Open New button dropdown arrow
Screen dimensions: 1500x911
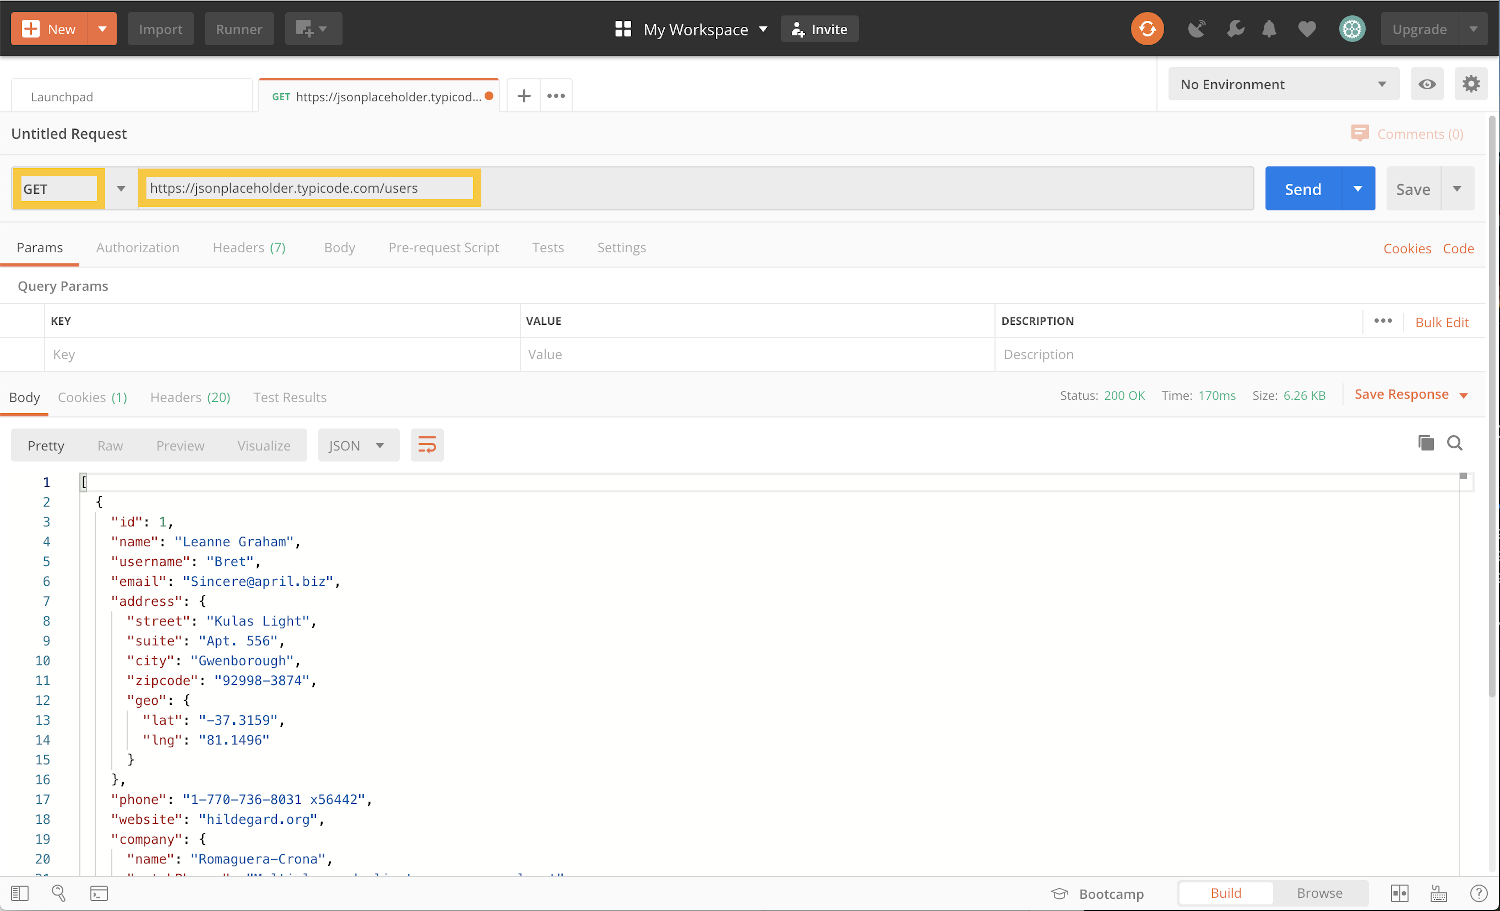tap(102, 29)
